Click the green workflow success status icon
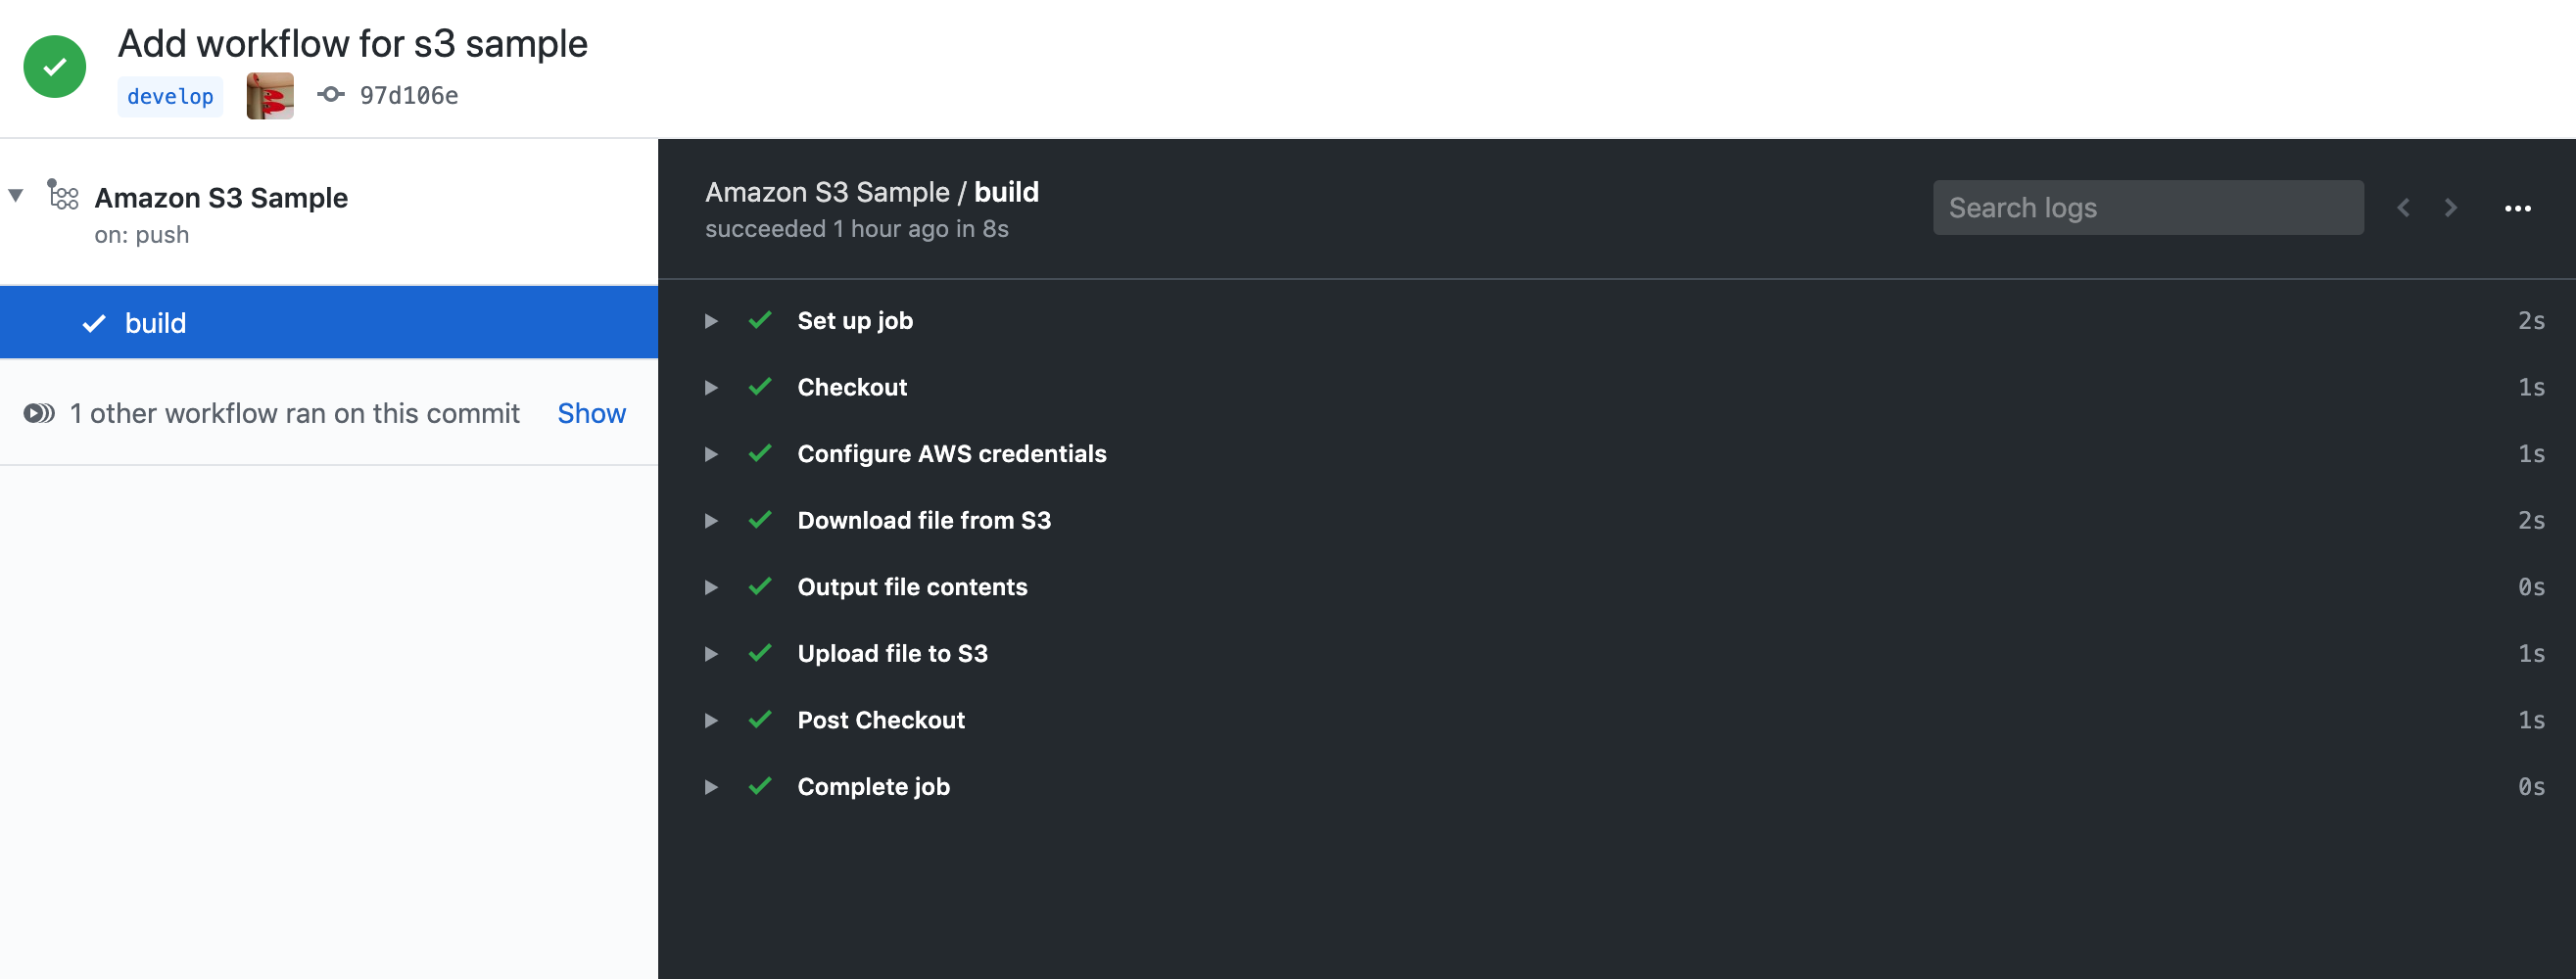This screenshot has height=979, width=2576. click(55, 67)
